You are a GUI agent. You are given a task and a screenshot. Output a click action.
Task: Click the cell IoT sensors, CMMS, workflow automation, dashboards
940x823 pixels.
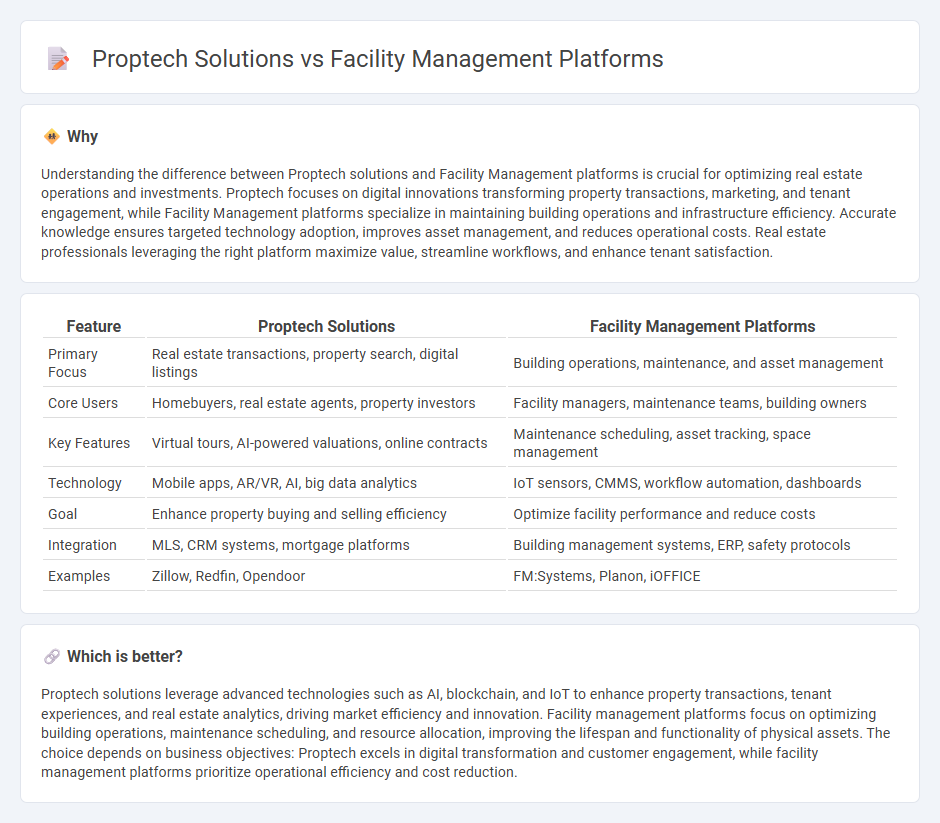[x=702, y=483]
